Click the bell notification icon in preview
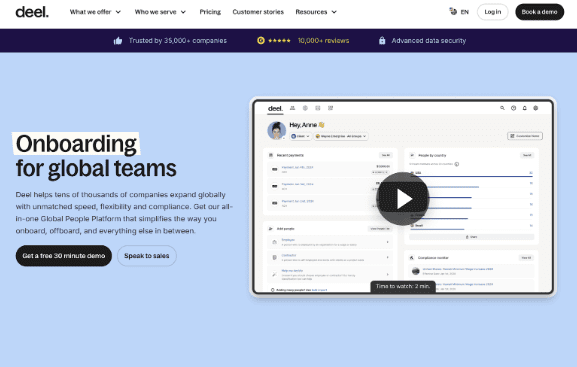 coord(525,108)
